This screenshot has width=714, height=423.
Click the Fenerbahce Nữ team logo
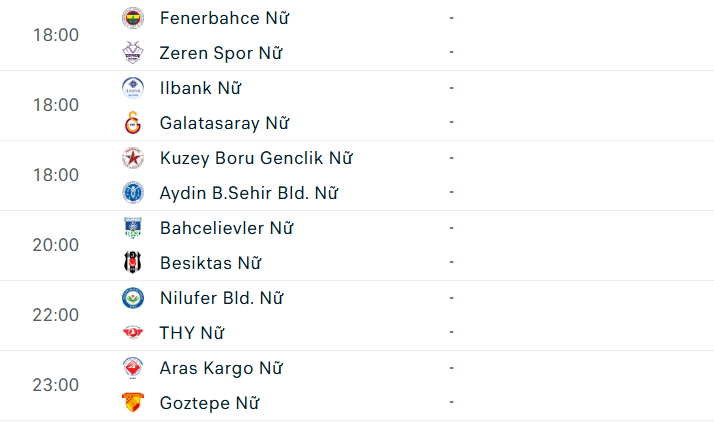(x=133, y=18)
